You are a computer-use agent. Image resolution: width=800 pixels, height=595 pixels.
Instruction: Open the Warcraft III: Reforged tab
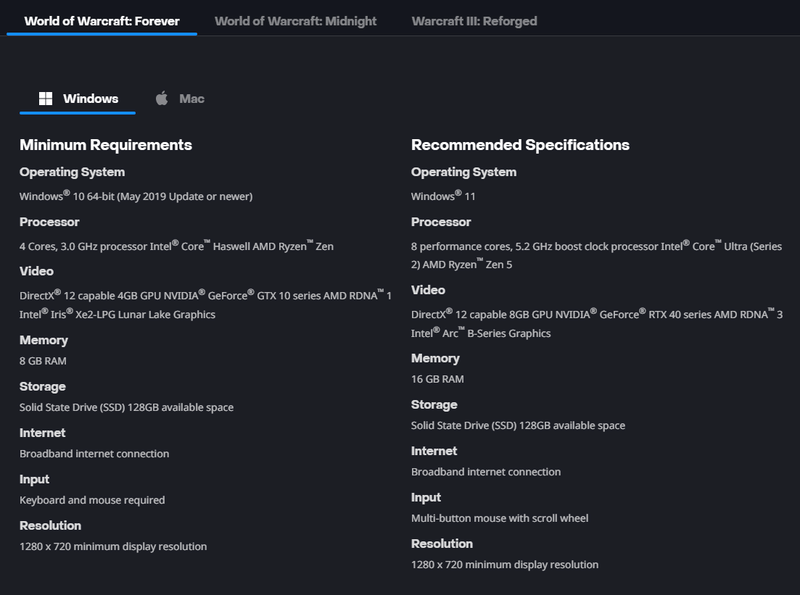point(474,21)
